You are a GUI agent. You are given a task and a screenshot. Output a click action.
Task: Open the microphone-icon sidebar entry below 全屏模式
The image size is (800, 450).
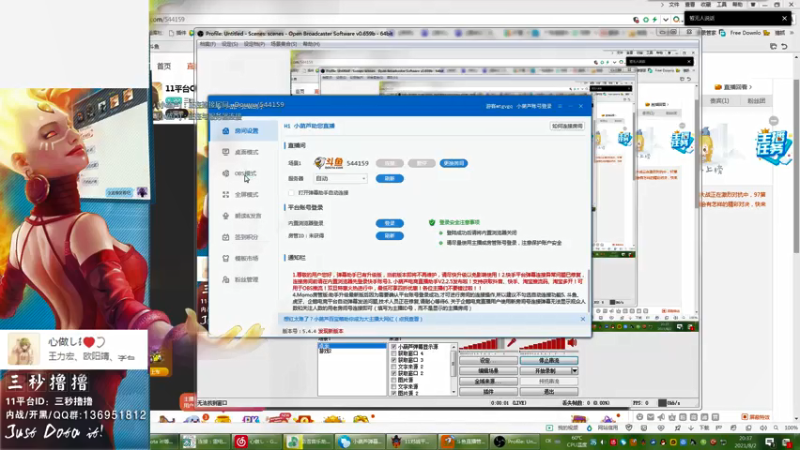click(x=243, y=216)
